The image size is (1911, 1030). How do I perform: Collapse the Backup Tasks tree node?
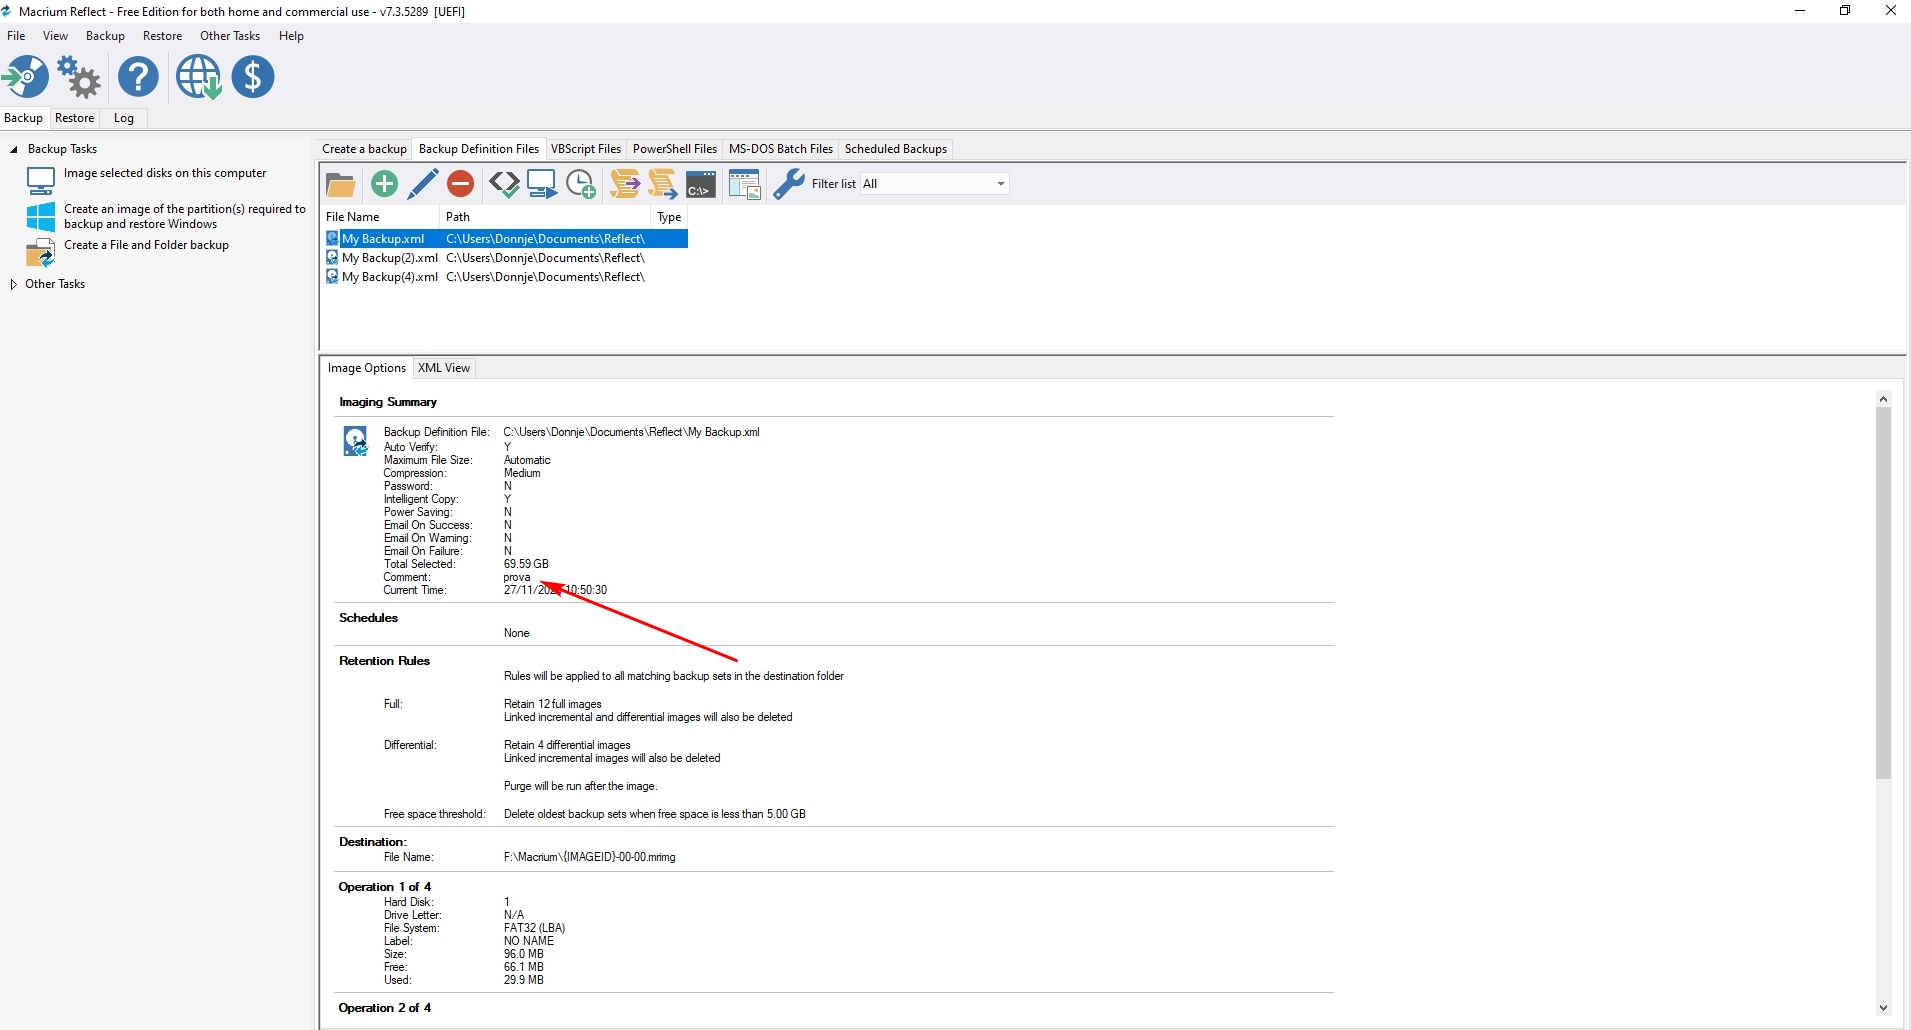[x=14, y=149]
